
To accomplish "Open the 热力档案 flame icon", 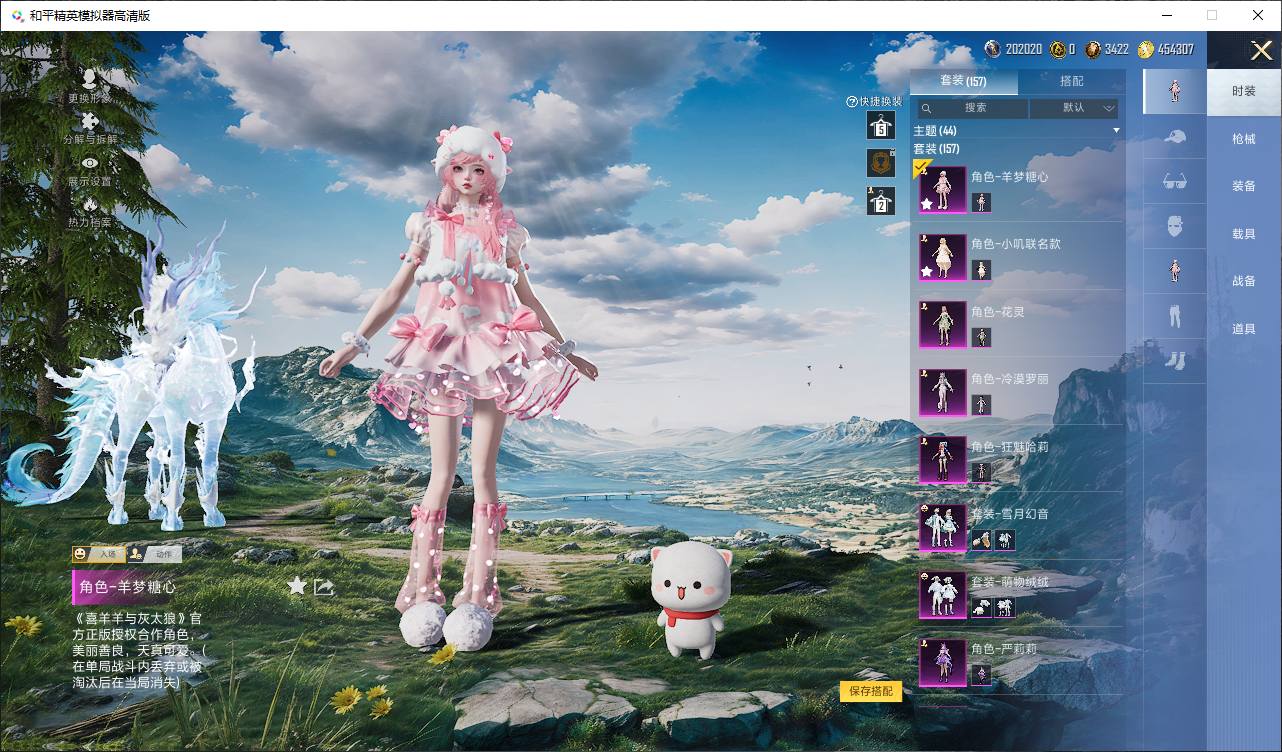I will tap(90, 204).
